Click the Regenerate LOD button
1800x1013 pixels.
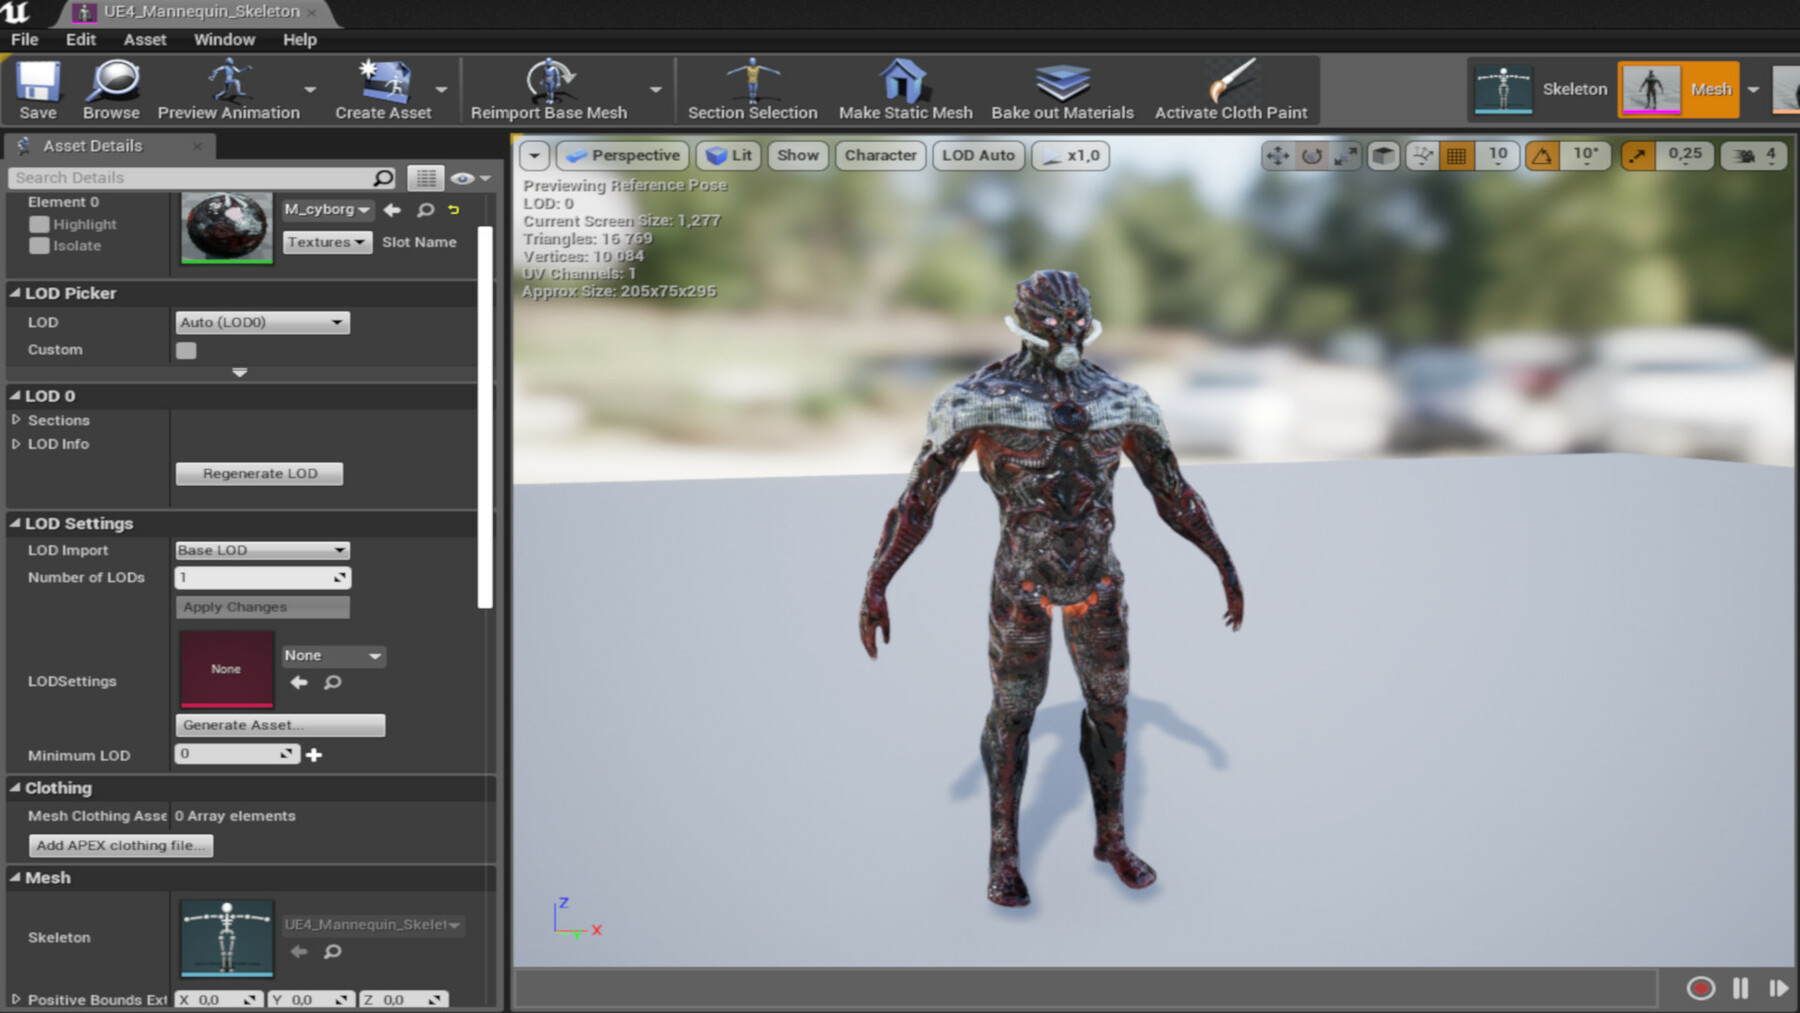point(258,473)
